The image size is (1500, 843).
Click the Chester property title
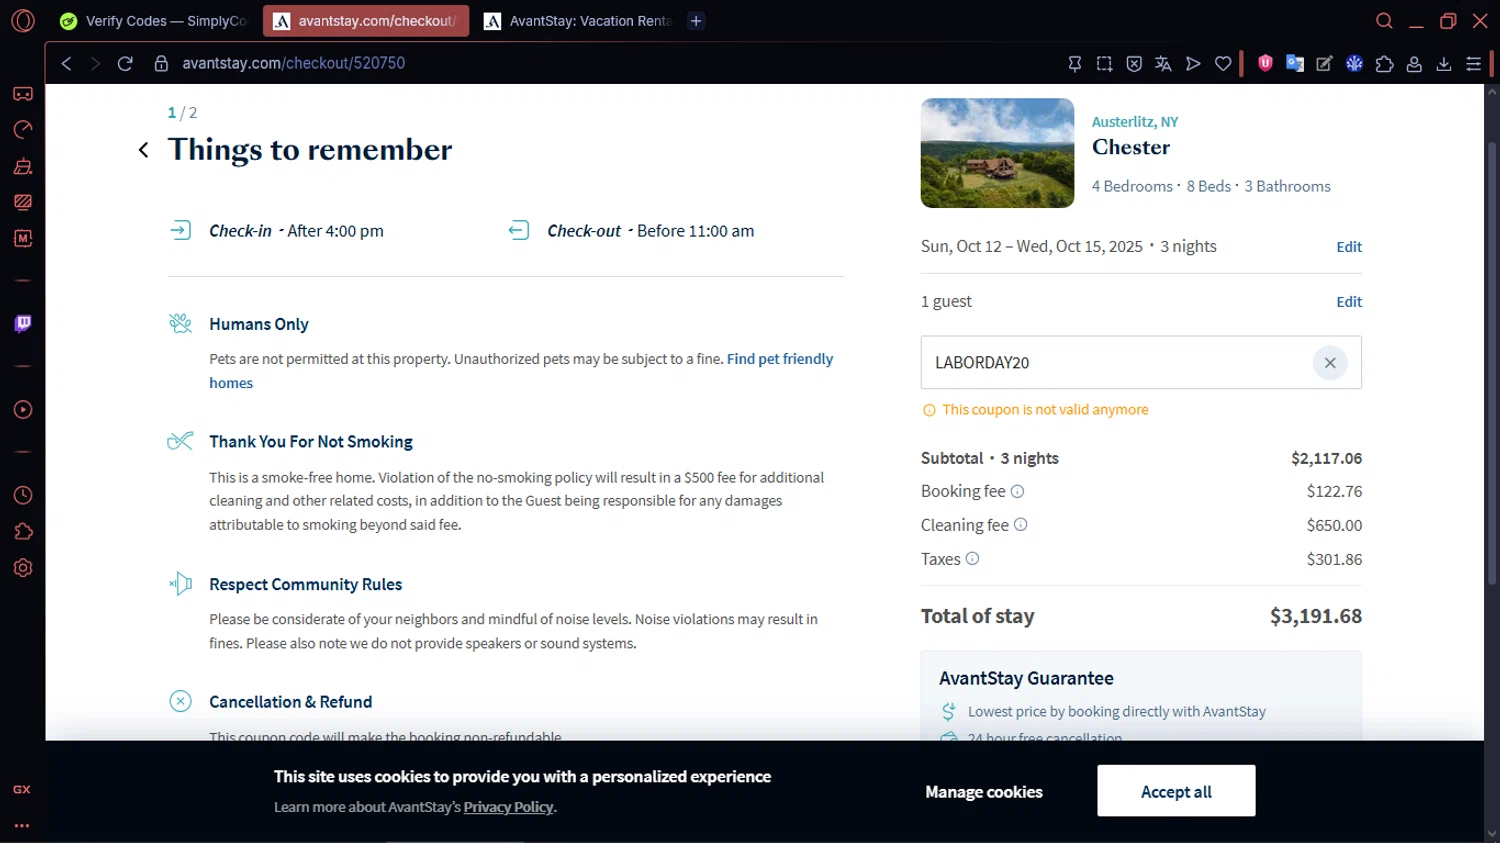coord(1131,147)
